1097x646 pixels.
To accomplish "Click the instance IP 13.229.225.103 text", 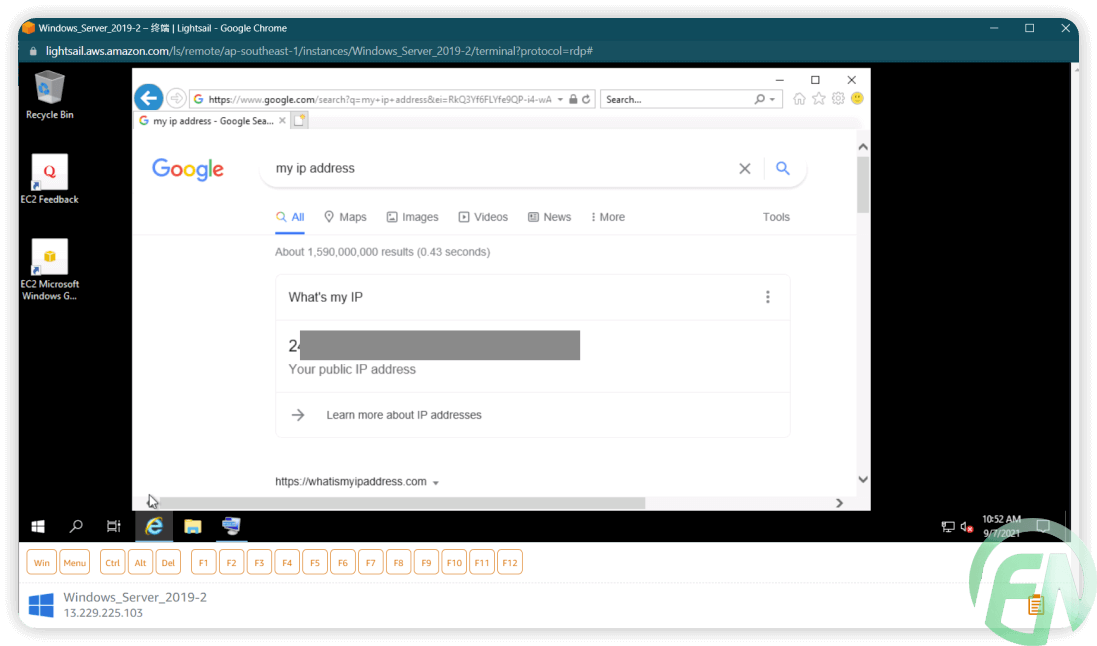I will (103, 613).
